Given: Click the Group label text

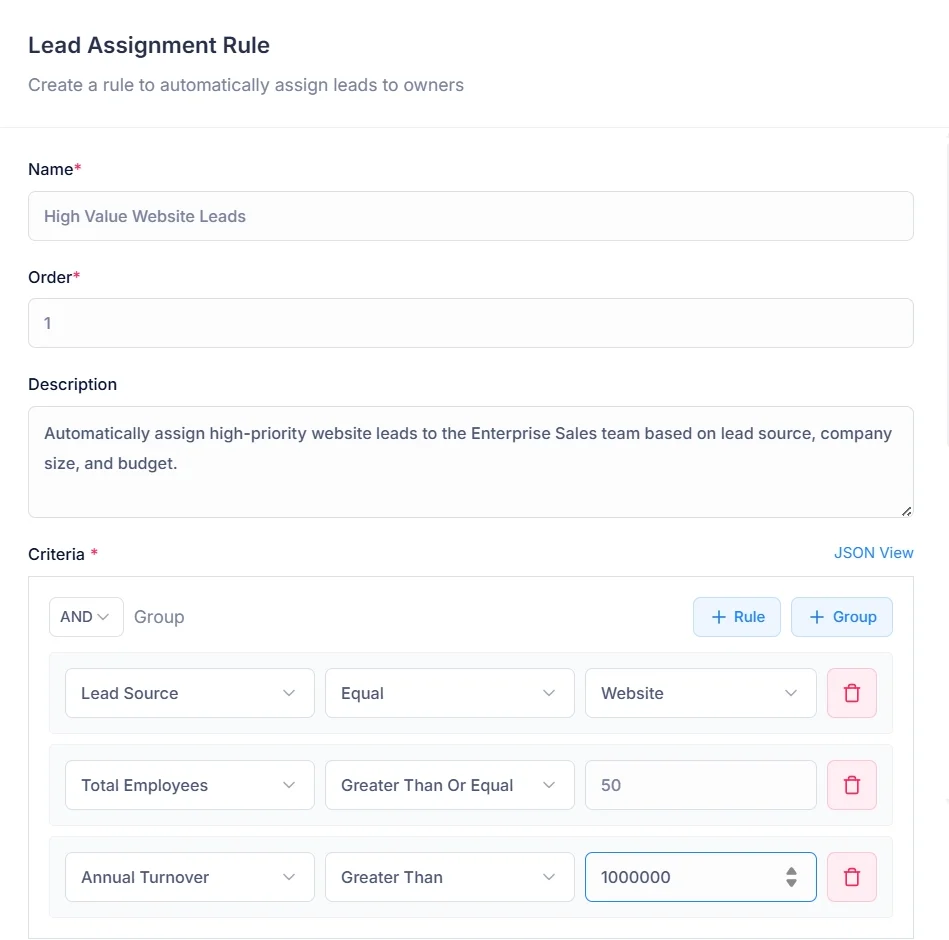Looking at the screenshot, I should coord(159,617).
